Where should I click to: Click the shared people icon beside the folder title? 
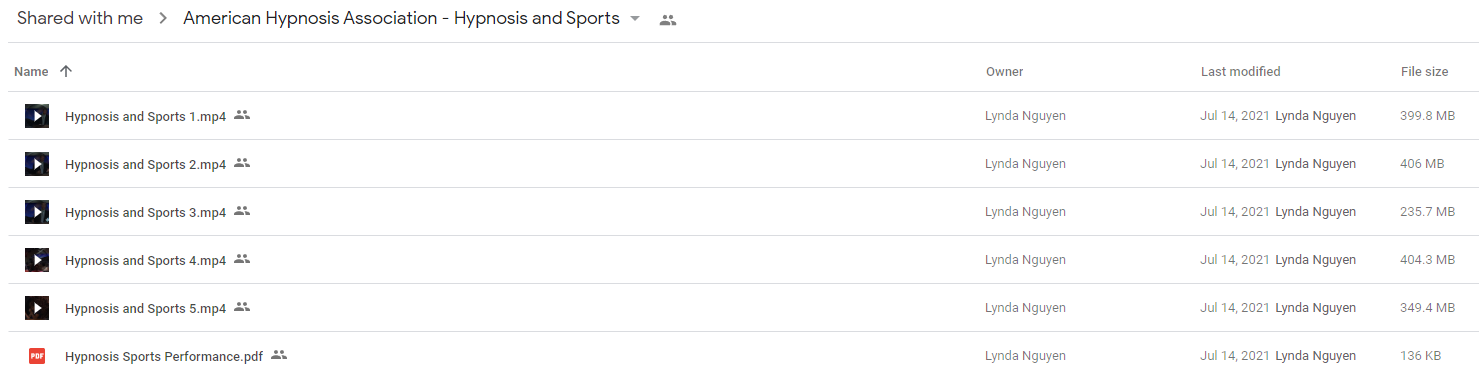668,20
